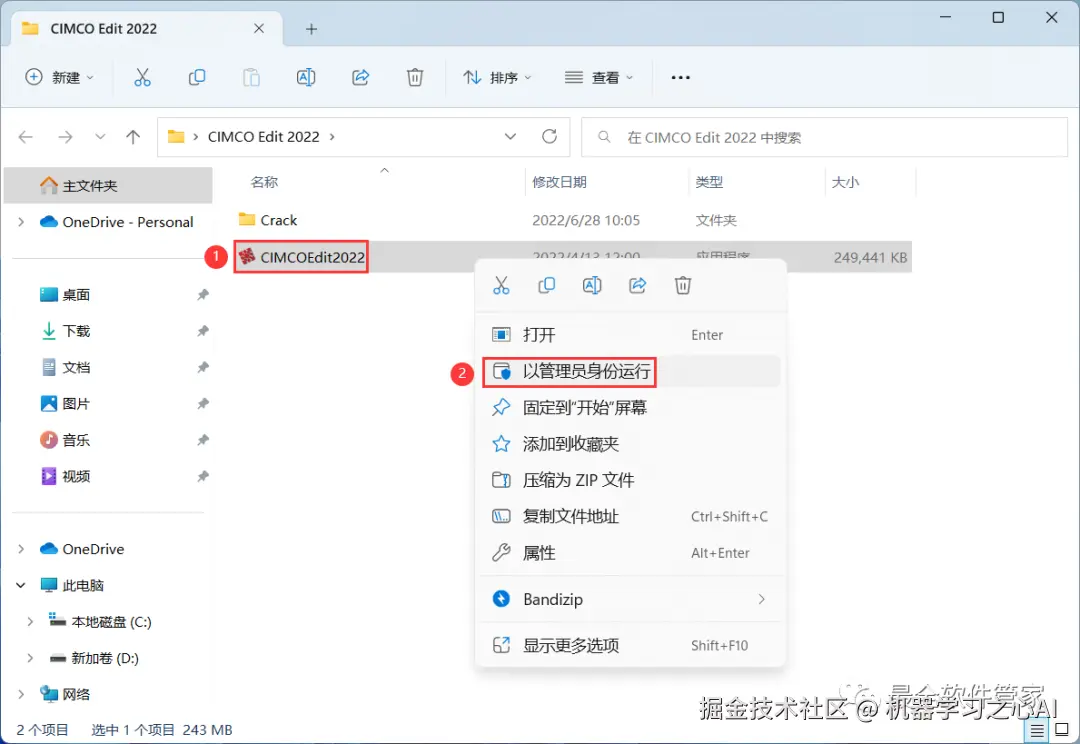Click Rename icon in the context menu
The width and height of the screenshot is (1080, 744).
click(x=592, y=285)
